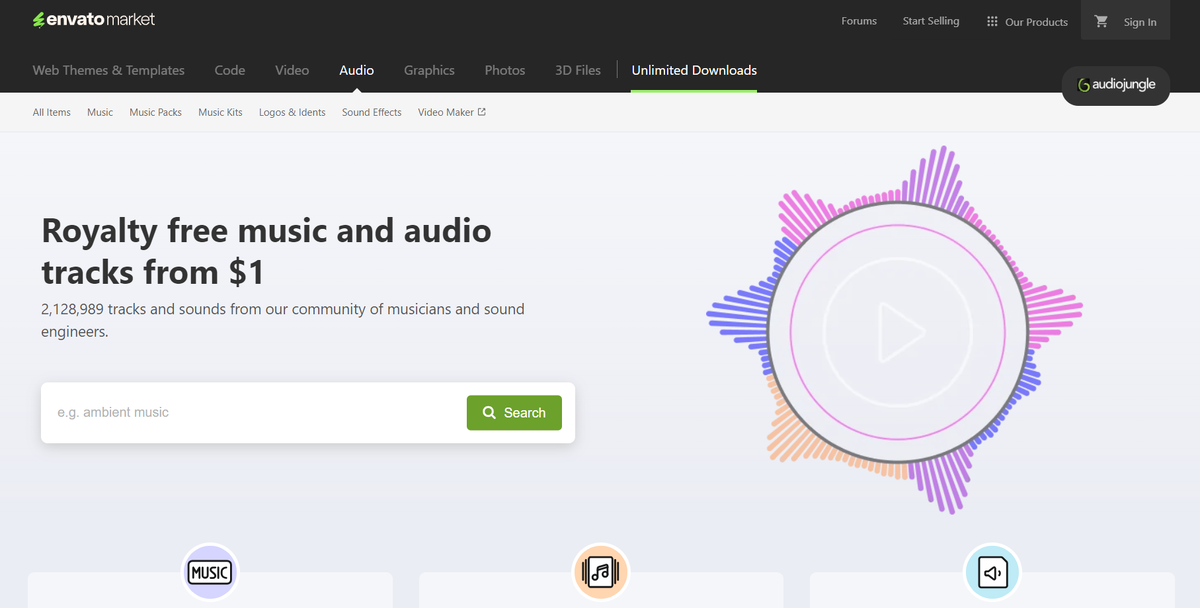Open Unlimited Downloads

coord(694,70)
